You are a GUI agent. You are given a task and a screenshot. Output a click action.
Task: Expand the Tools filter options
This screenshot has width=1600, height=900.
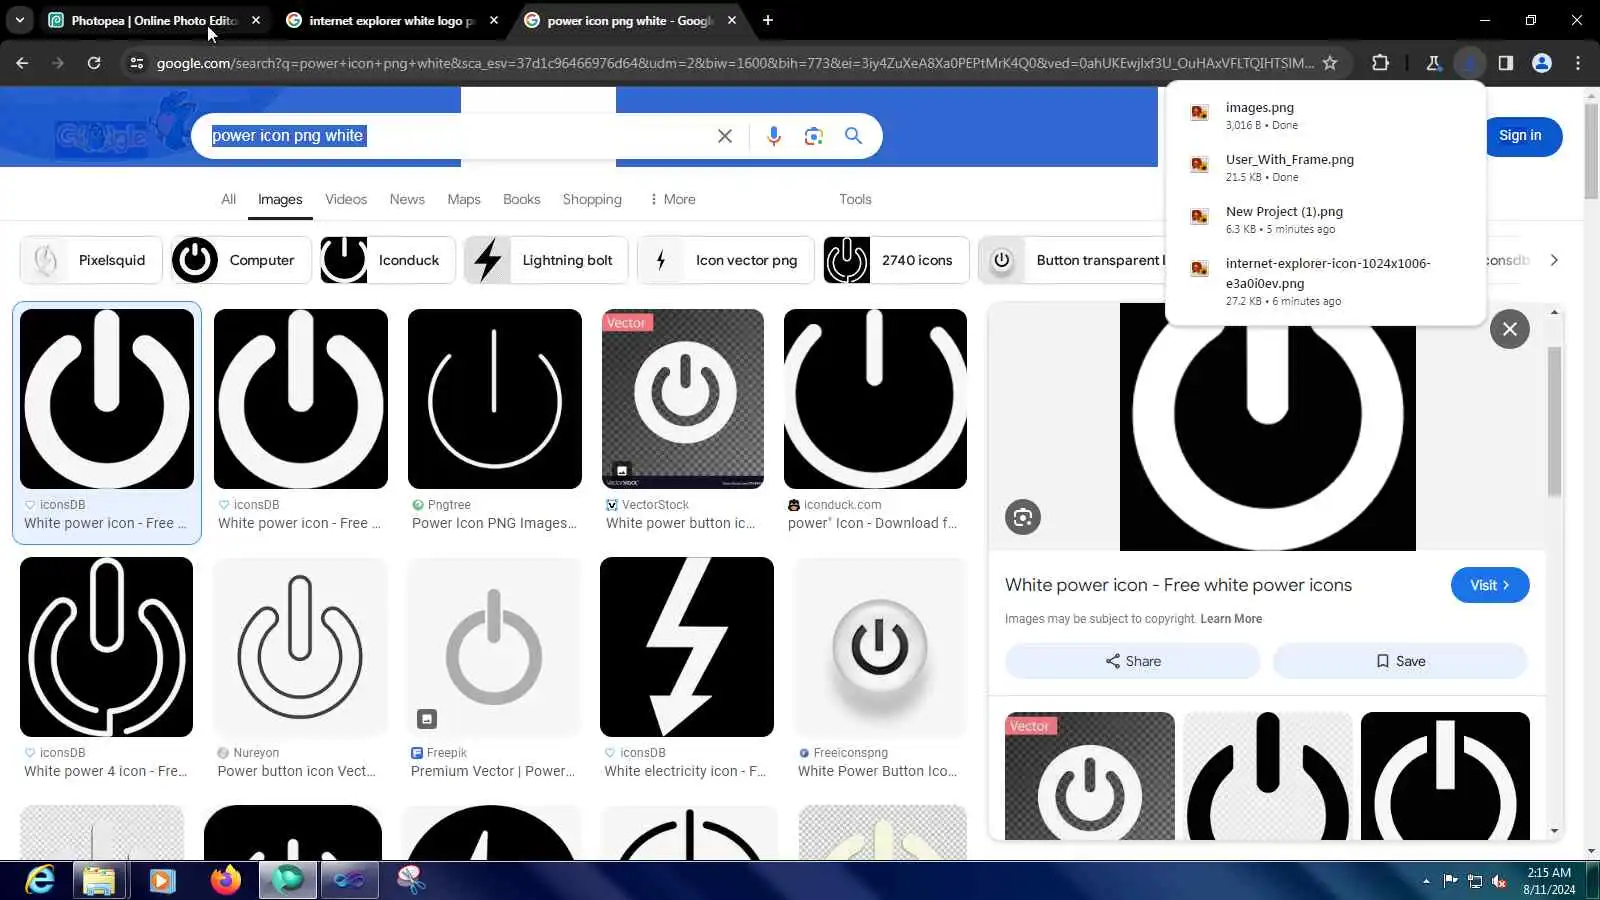pyautogui.click(x=855, y=199)
